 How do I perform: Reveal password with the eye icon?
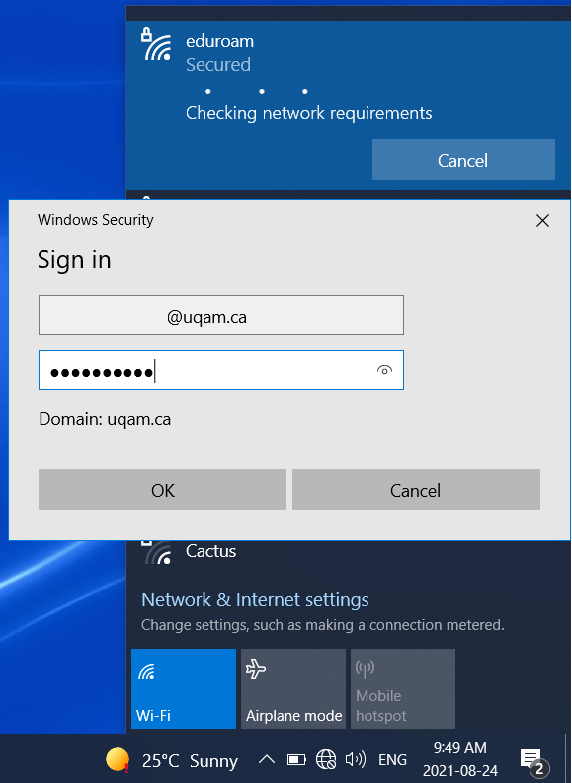click(384, 370)
